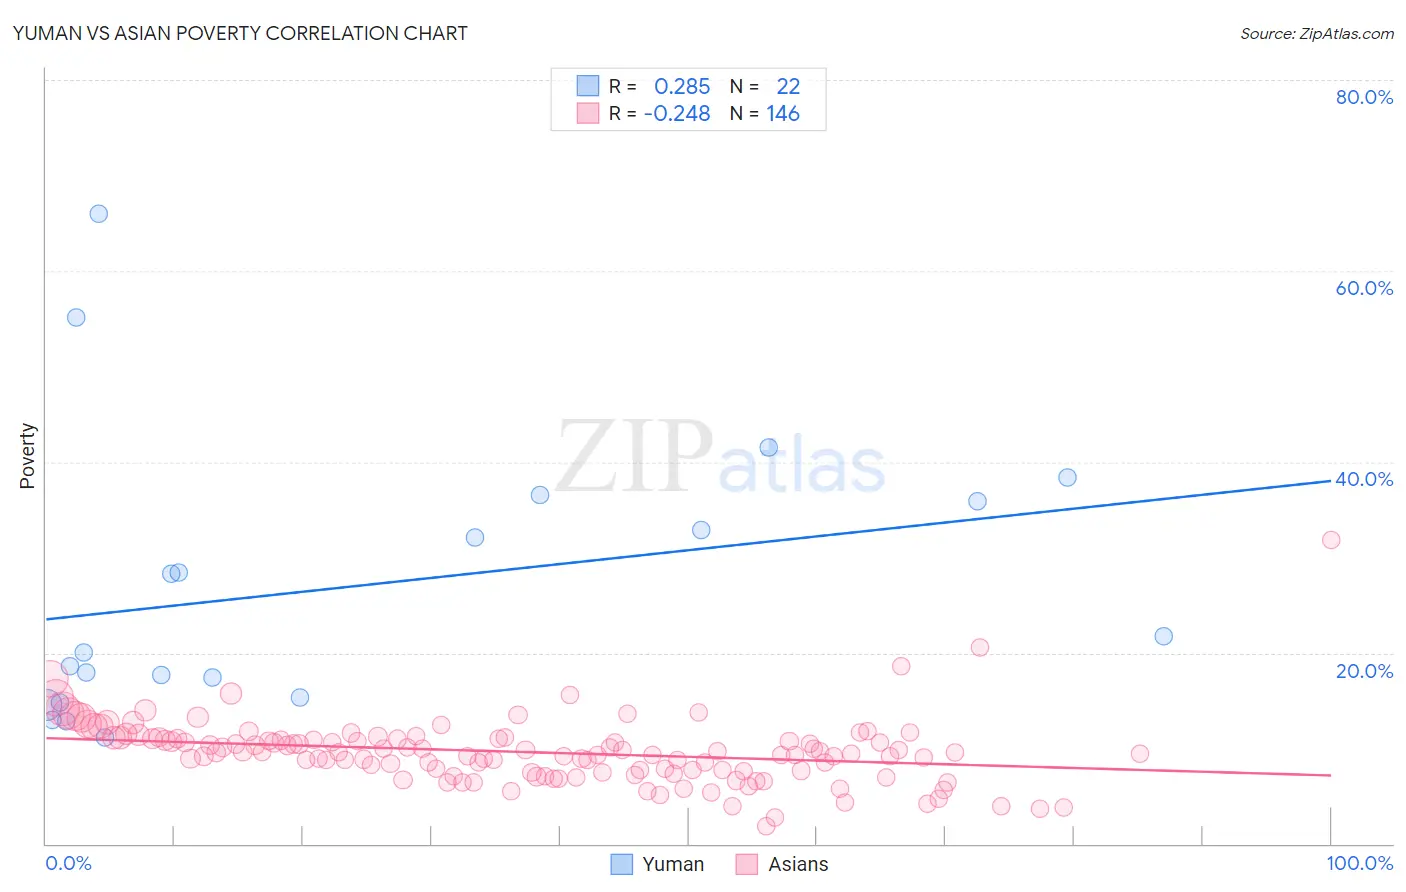Click the Yuman point near 41% poverty
1406x892 pixels.
[768, 447]
